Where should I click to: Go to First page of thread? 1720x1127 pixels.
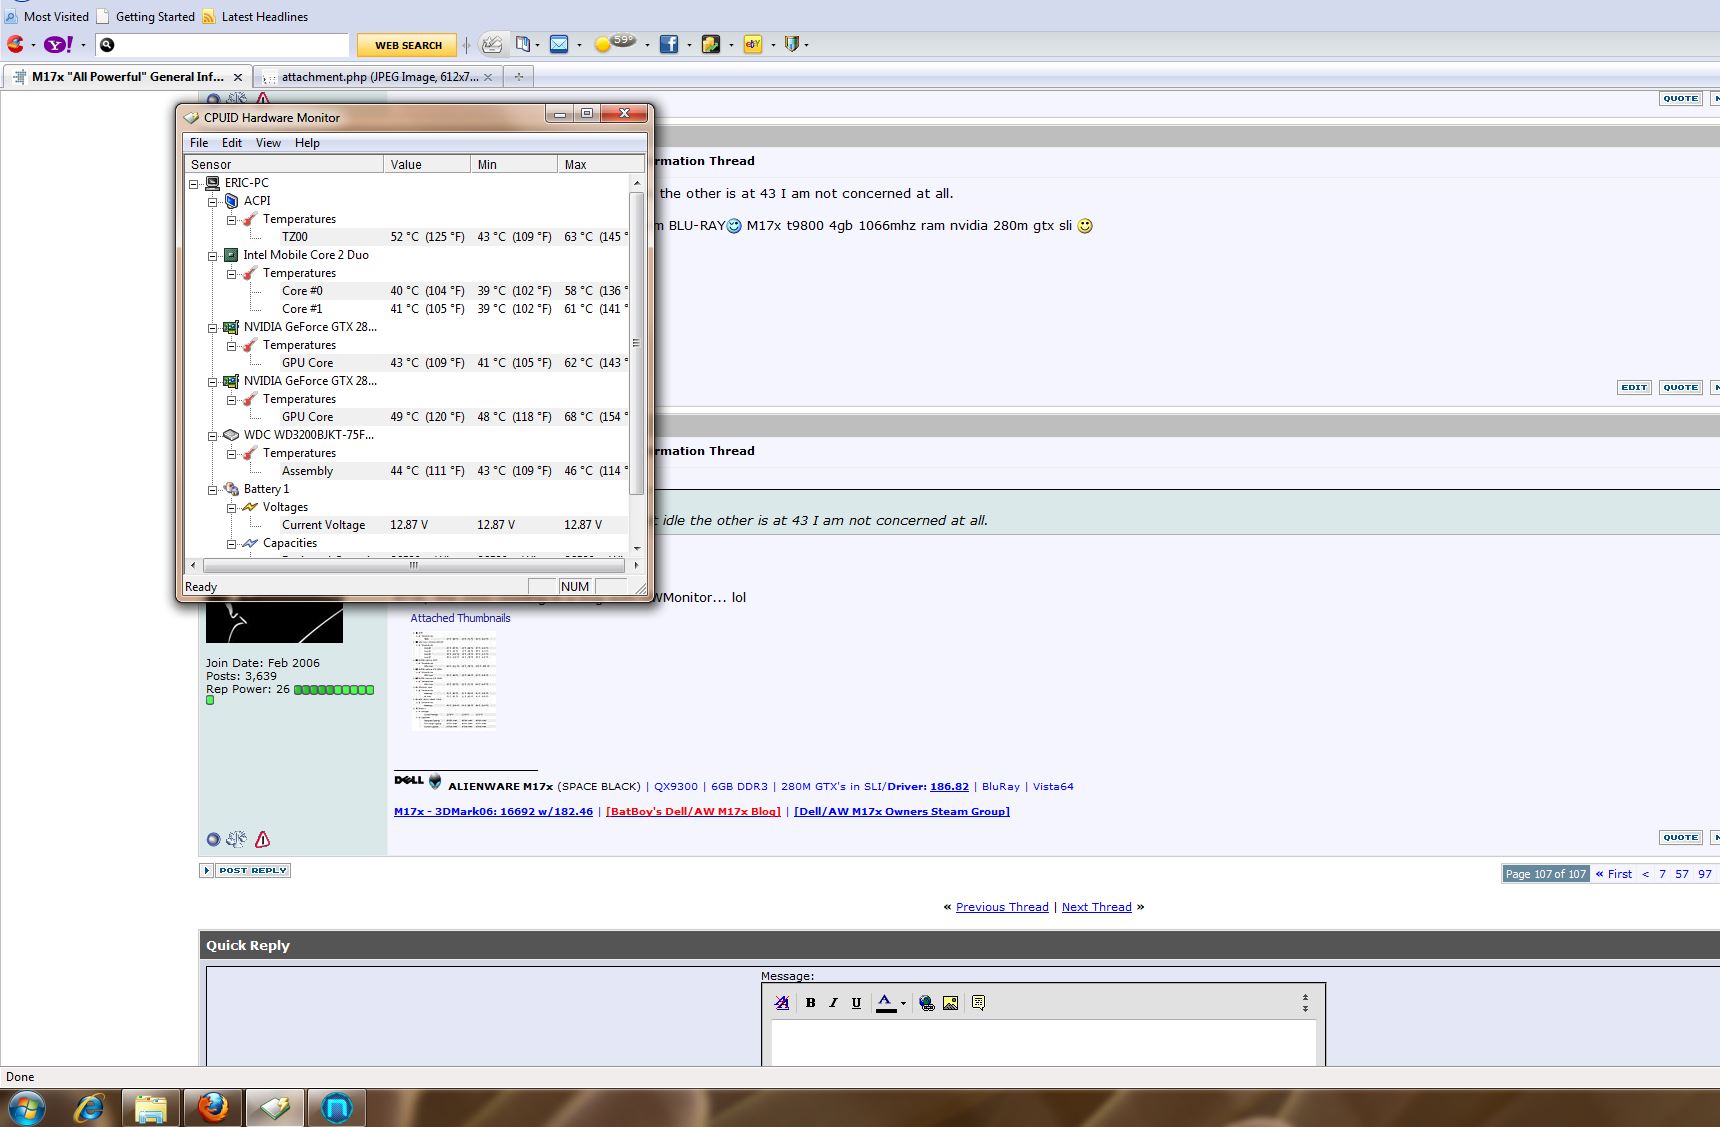click(1613, 874)
